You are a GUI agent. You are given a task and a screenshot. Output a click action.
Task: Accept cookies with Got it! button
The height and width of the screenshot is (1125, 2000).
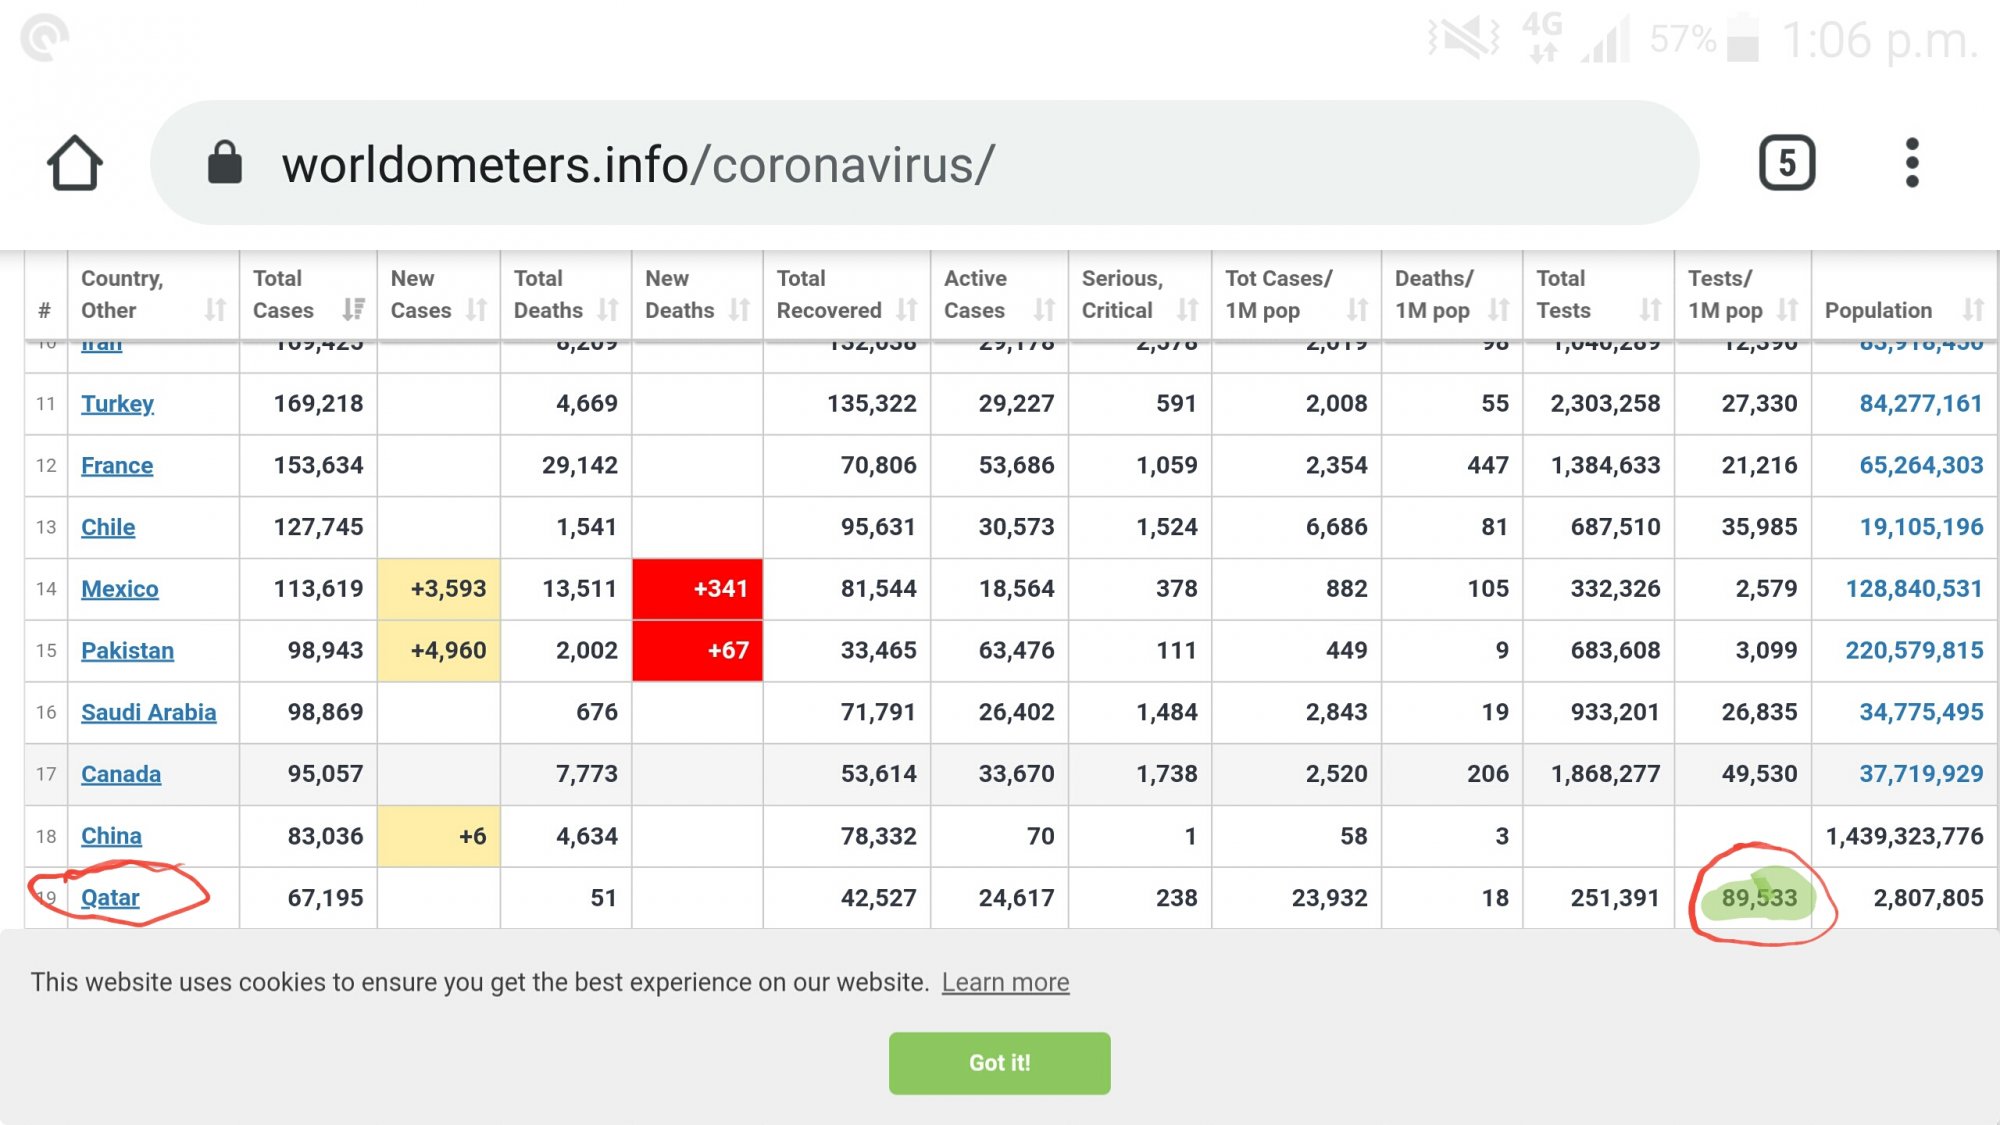coord(999,1063)
